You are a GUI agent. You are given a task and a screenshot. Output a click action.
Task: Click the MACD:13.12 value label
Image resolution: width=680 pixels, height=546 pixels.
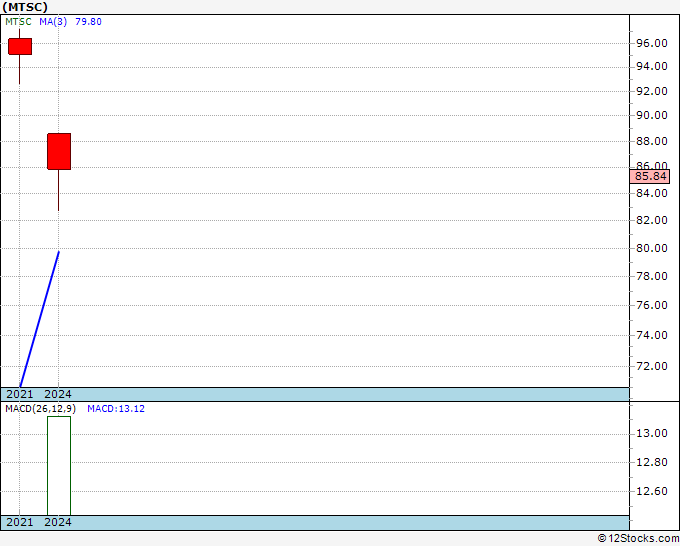[x=116, y=409]
